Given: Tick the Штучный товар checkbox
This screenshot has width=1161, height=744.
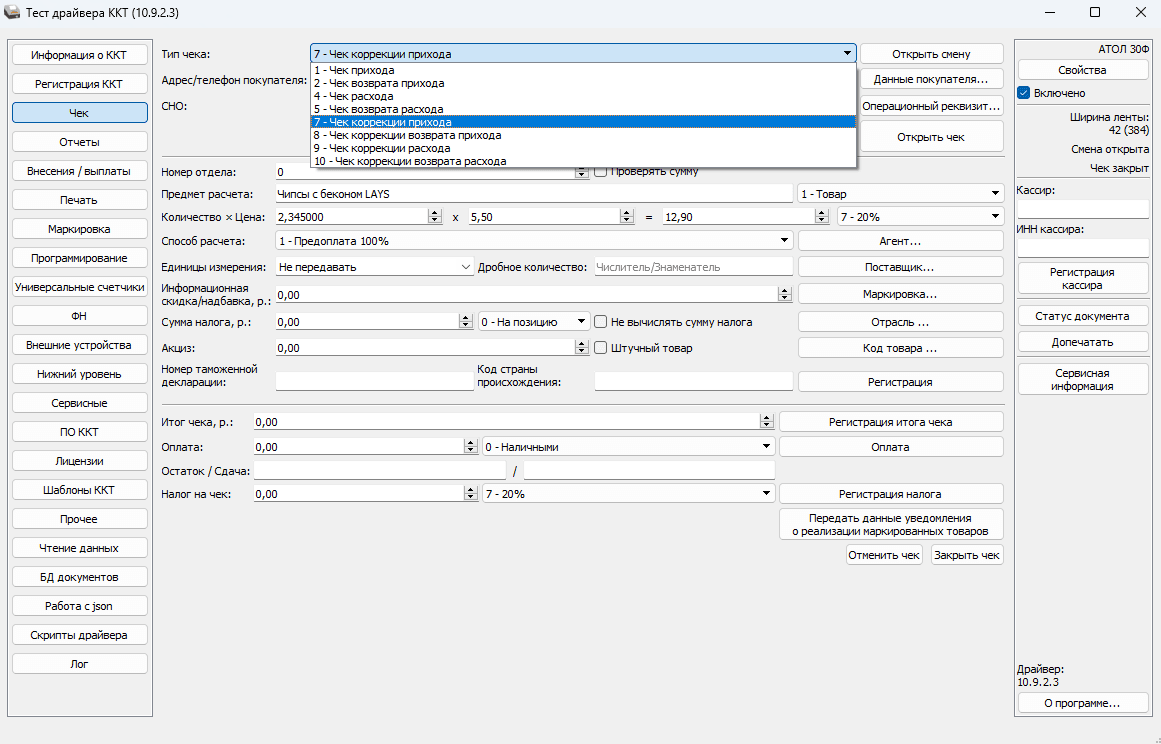Looking at the screenshot, I should (601, 348).
